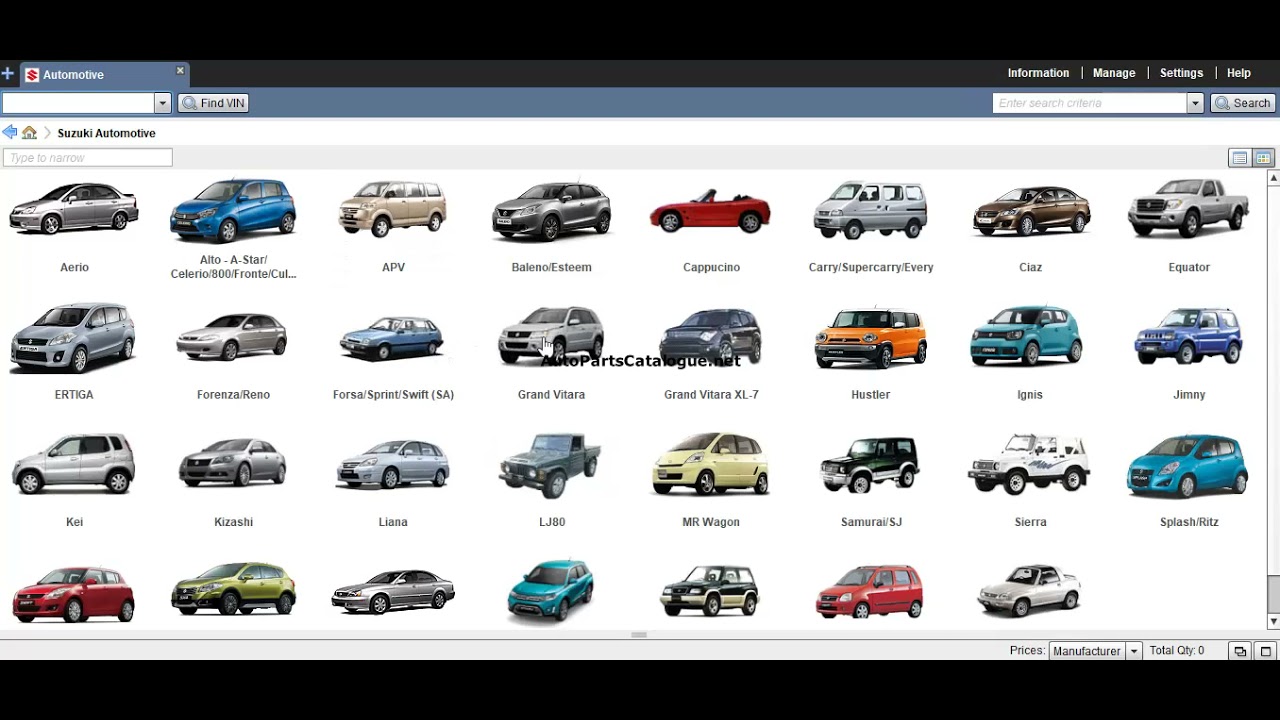
Task: Close the Automotive tab
Action: [x=180, y=71]
